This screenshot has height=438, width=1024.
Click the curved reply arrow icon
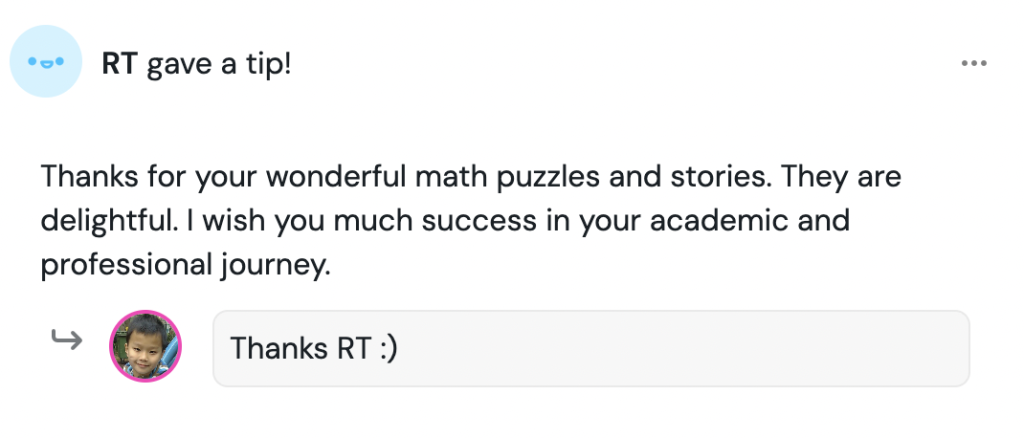(x=66, y=342)
